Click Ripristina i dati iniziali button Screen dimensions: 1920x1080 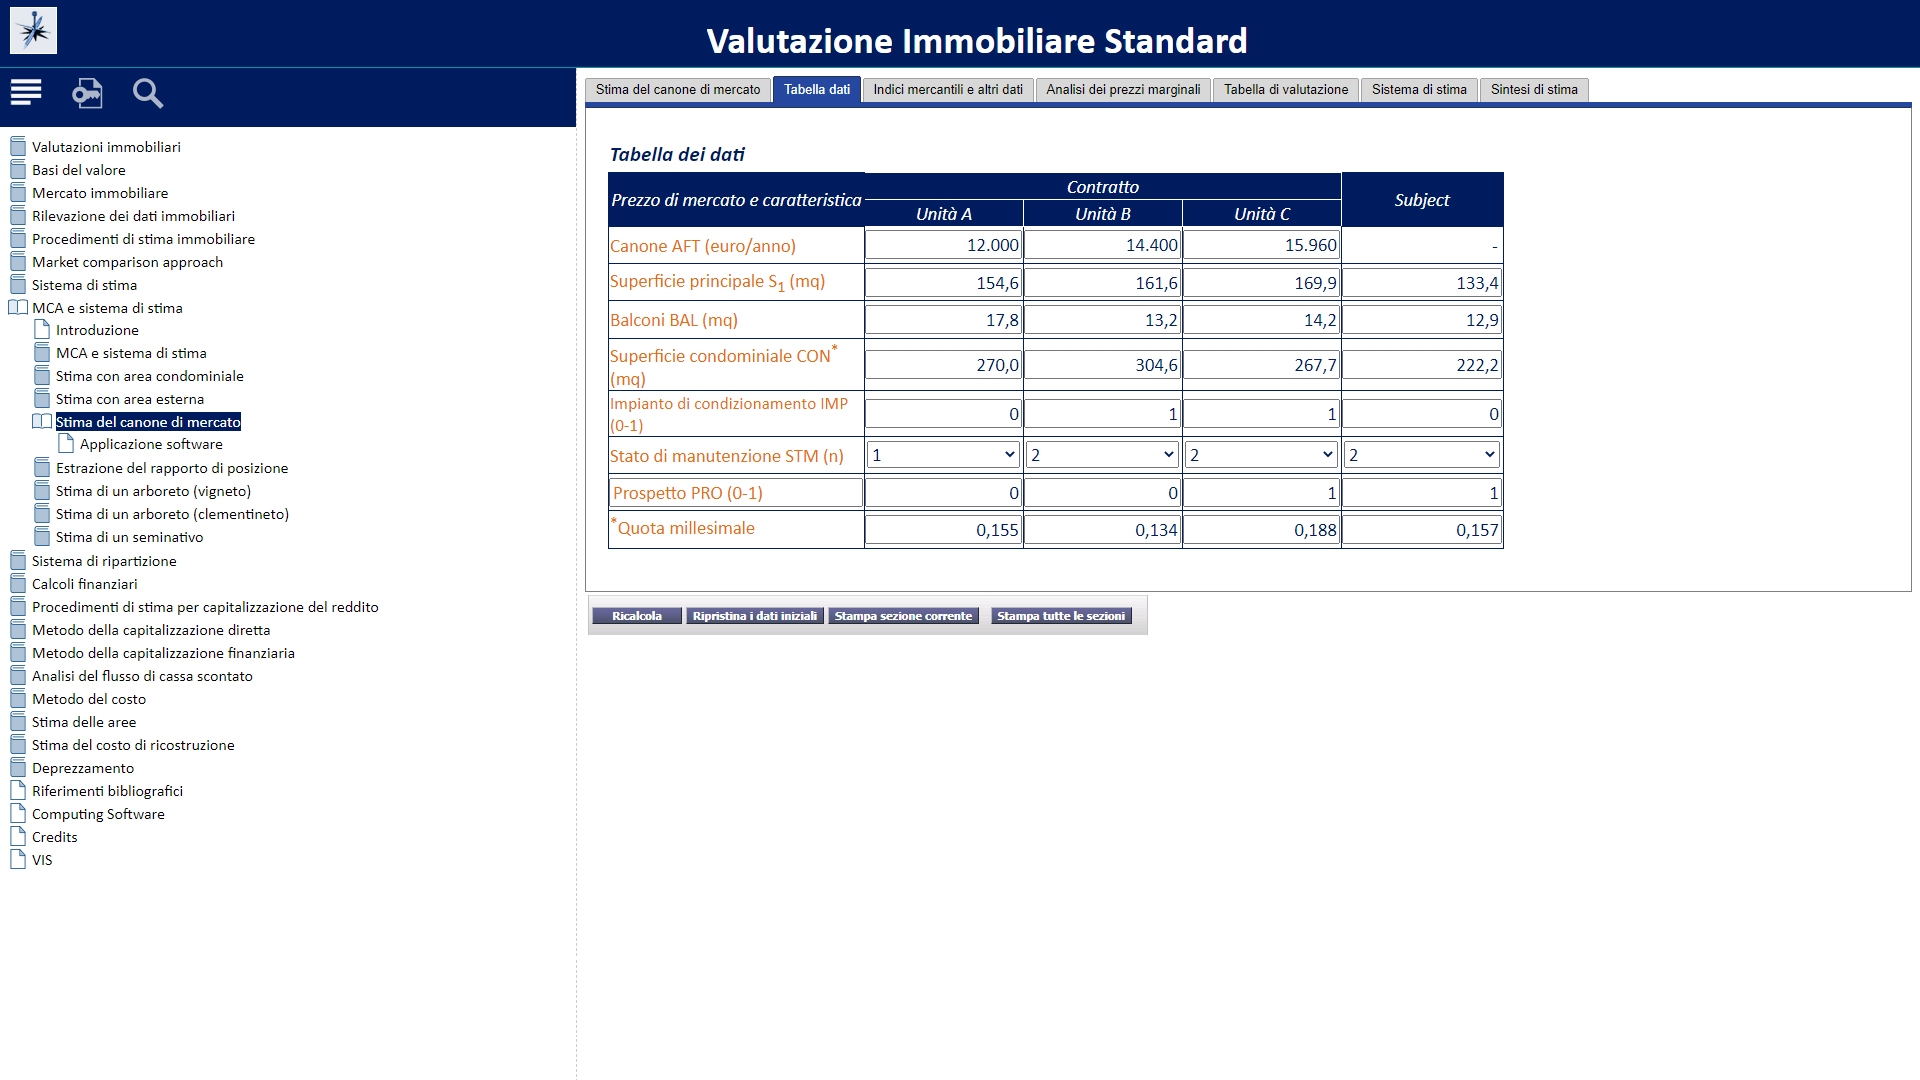pyautogui.click(x=755, y=616)
